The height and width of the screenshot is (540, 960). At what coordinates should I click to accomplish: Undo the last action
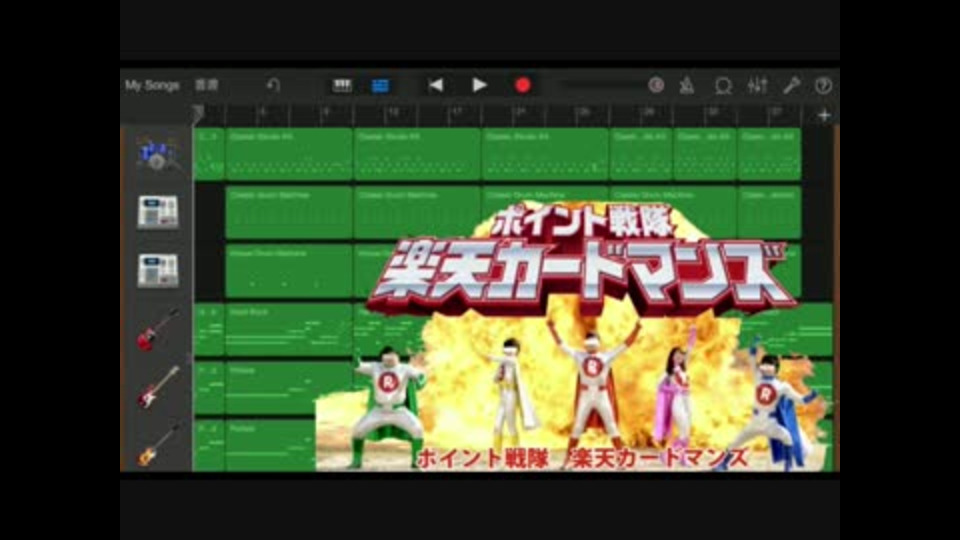coord(273,85)
